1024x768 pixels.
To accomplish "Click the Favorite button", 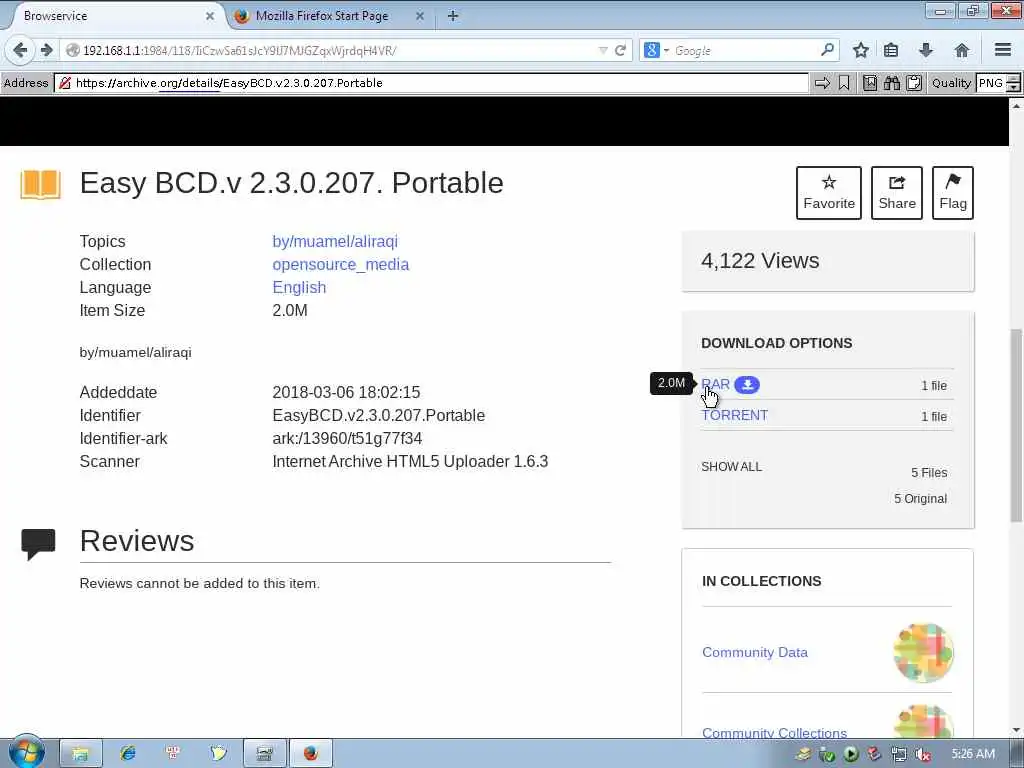I will click(829, 193).
